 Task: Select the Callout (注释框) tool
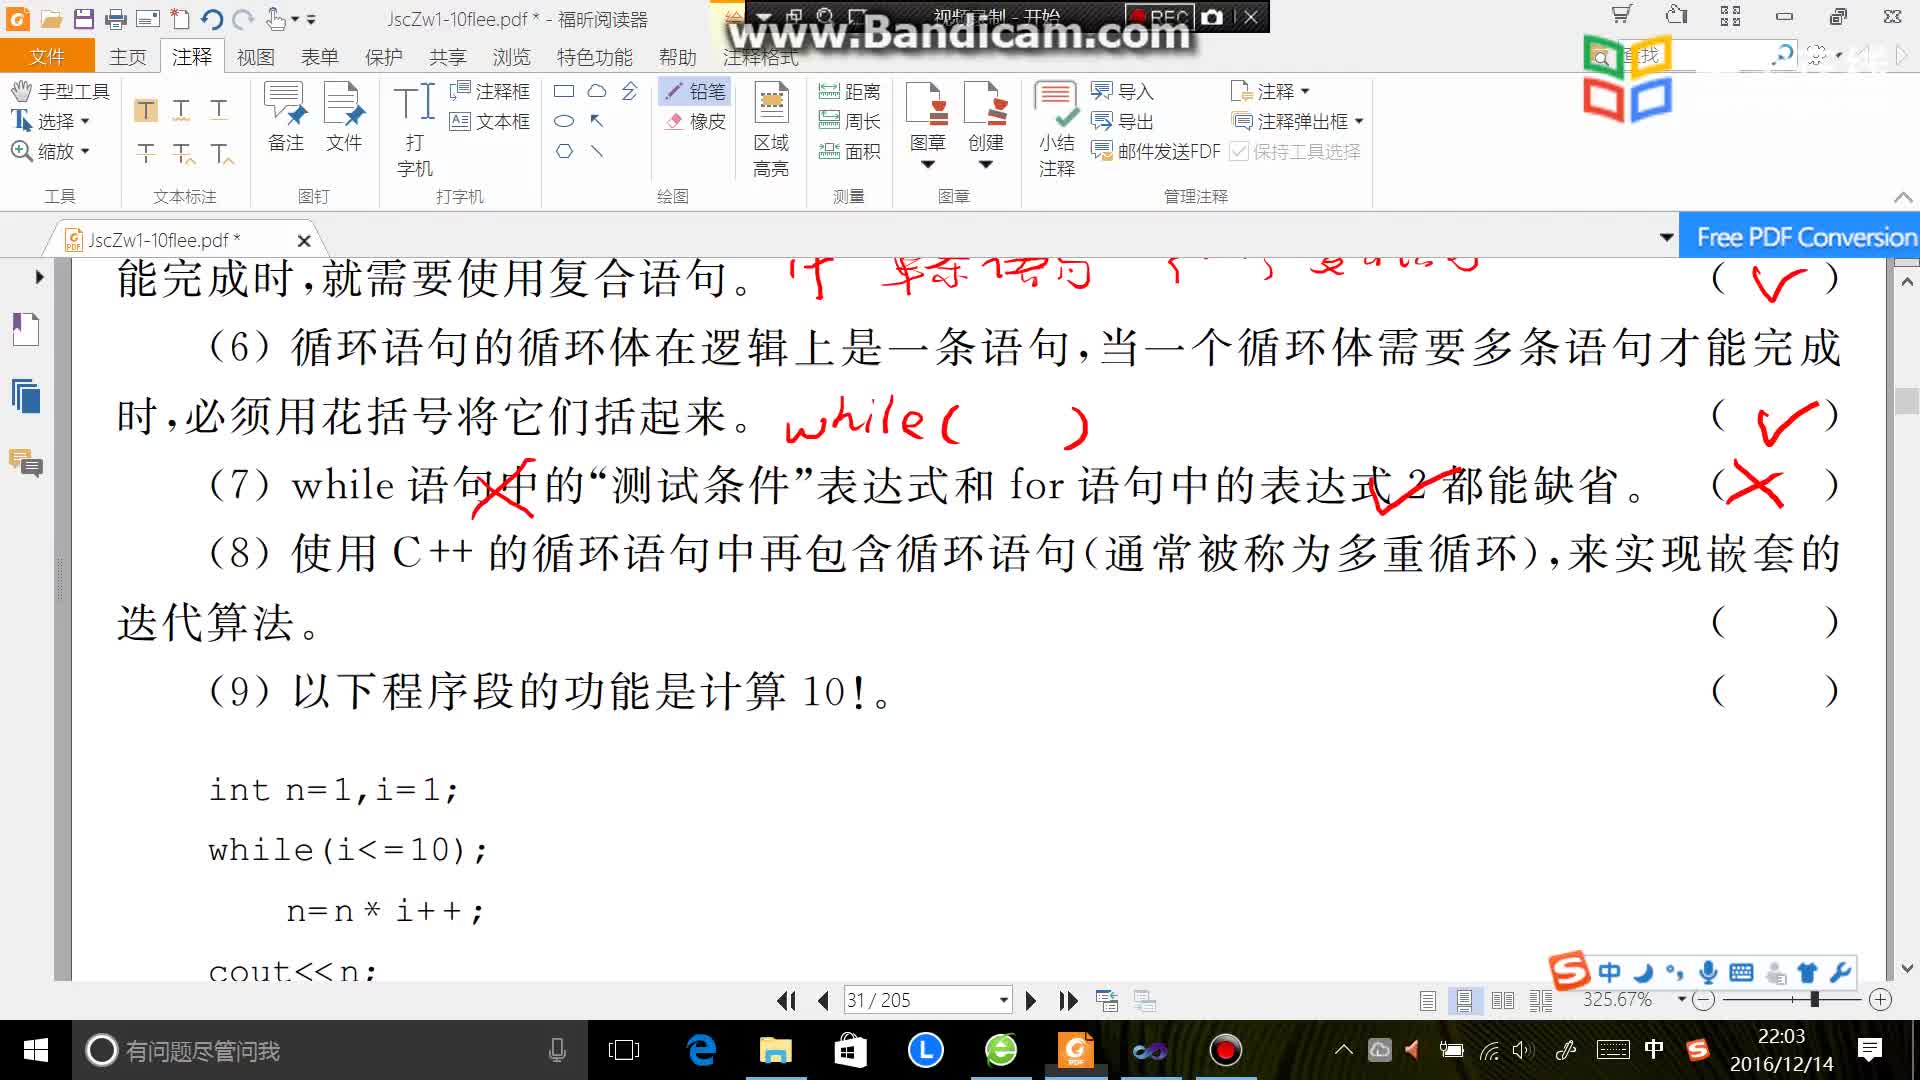pos(489,92)
